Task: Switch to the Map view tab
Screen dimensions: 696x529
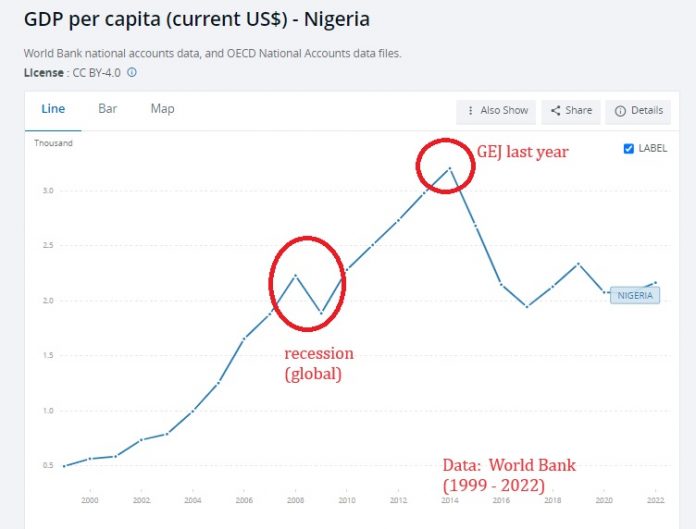Action: click(162, 108)
